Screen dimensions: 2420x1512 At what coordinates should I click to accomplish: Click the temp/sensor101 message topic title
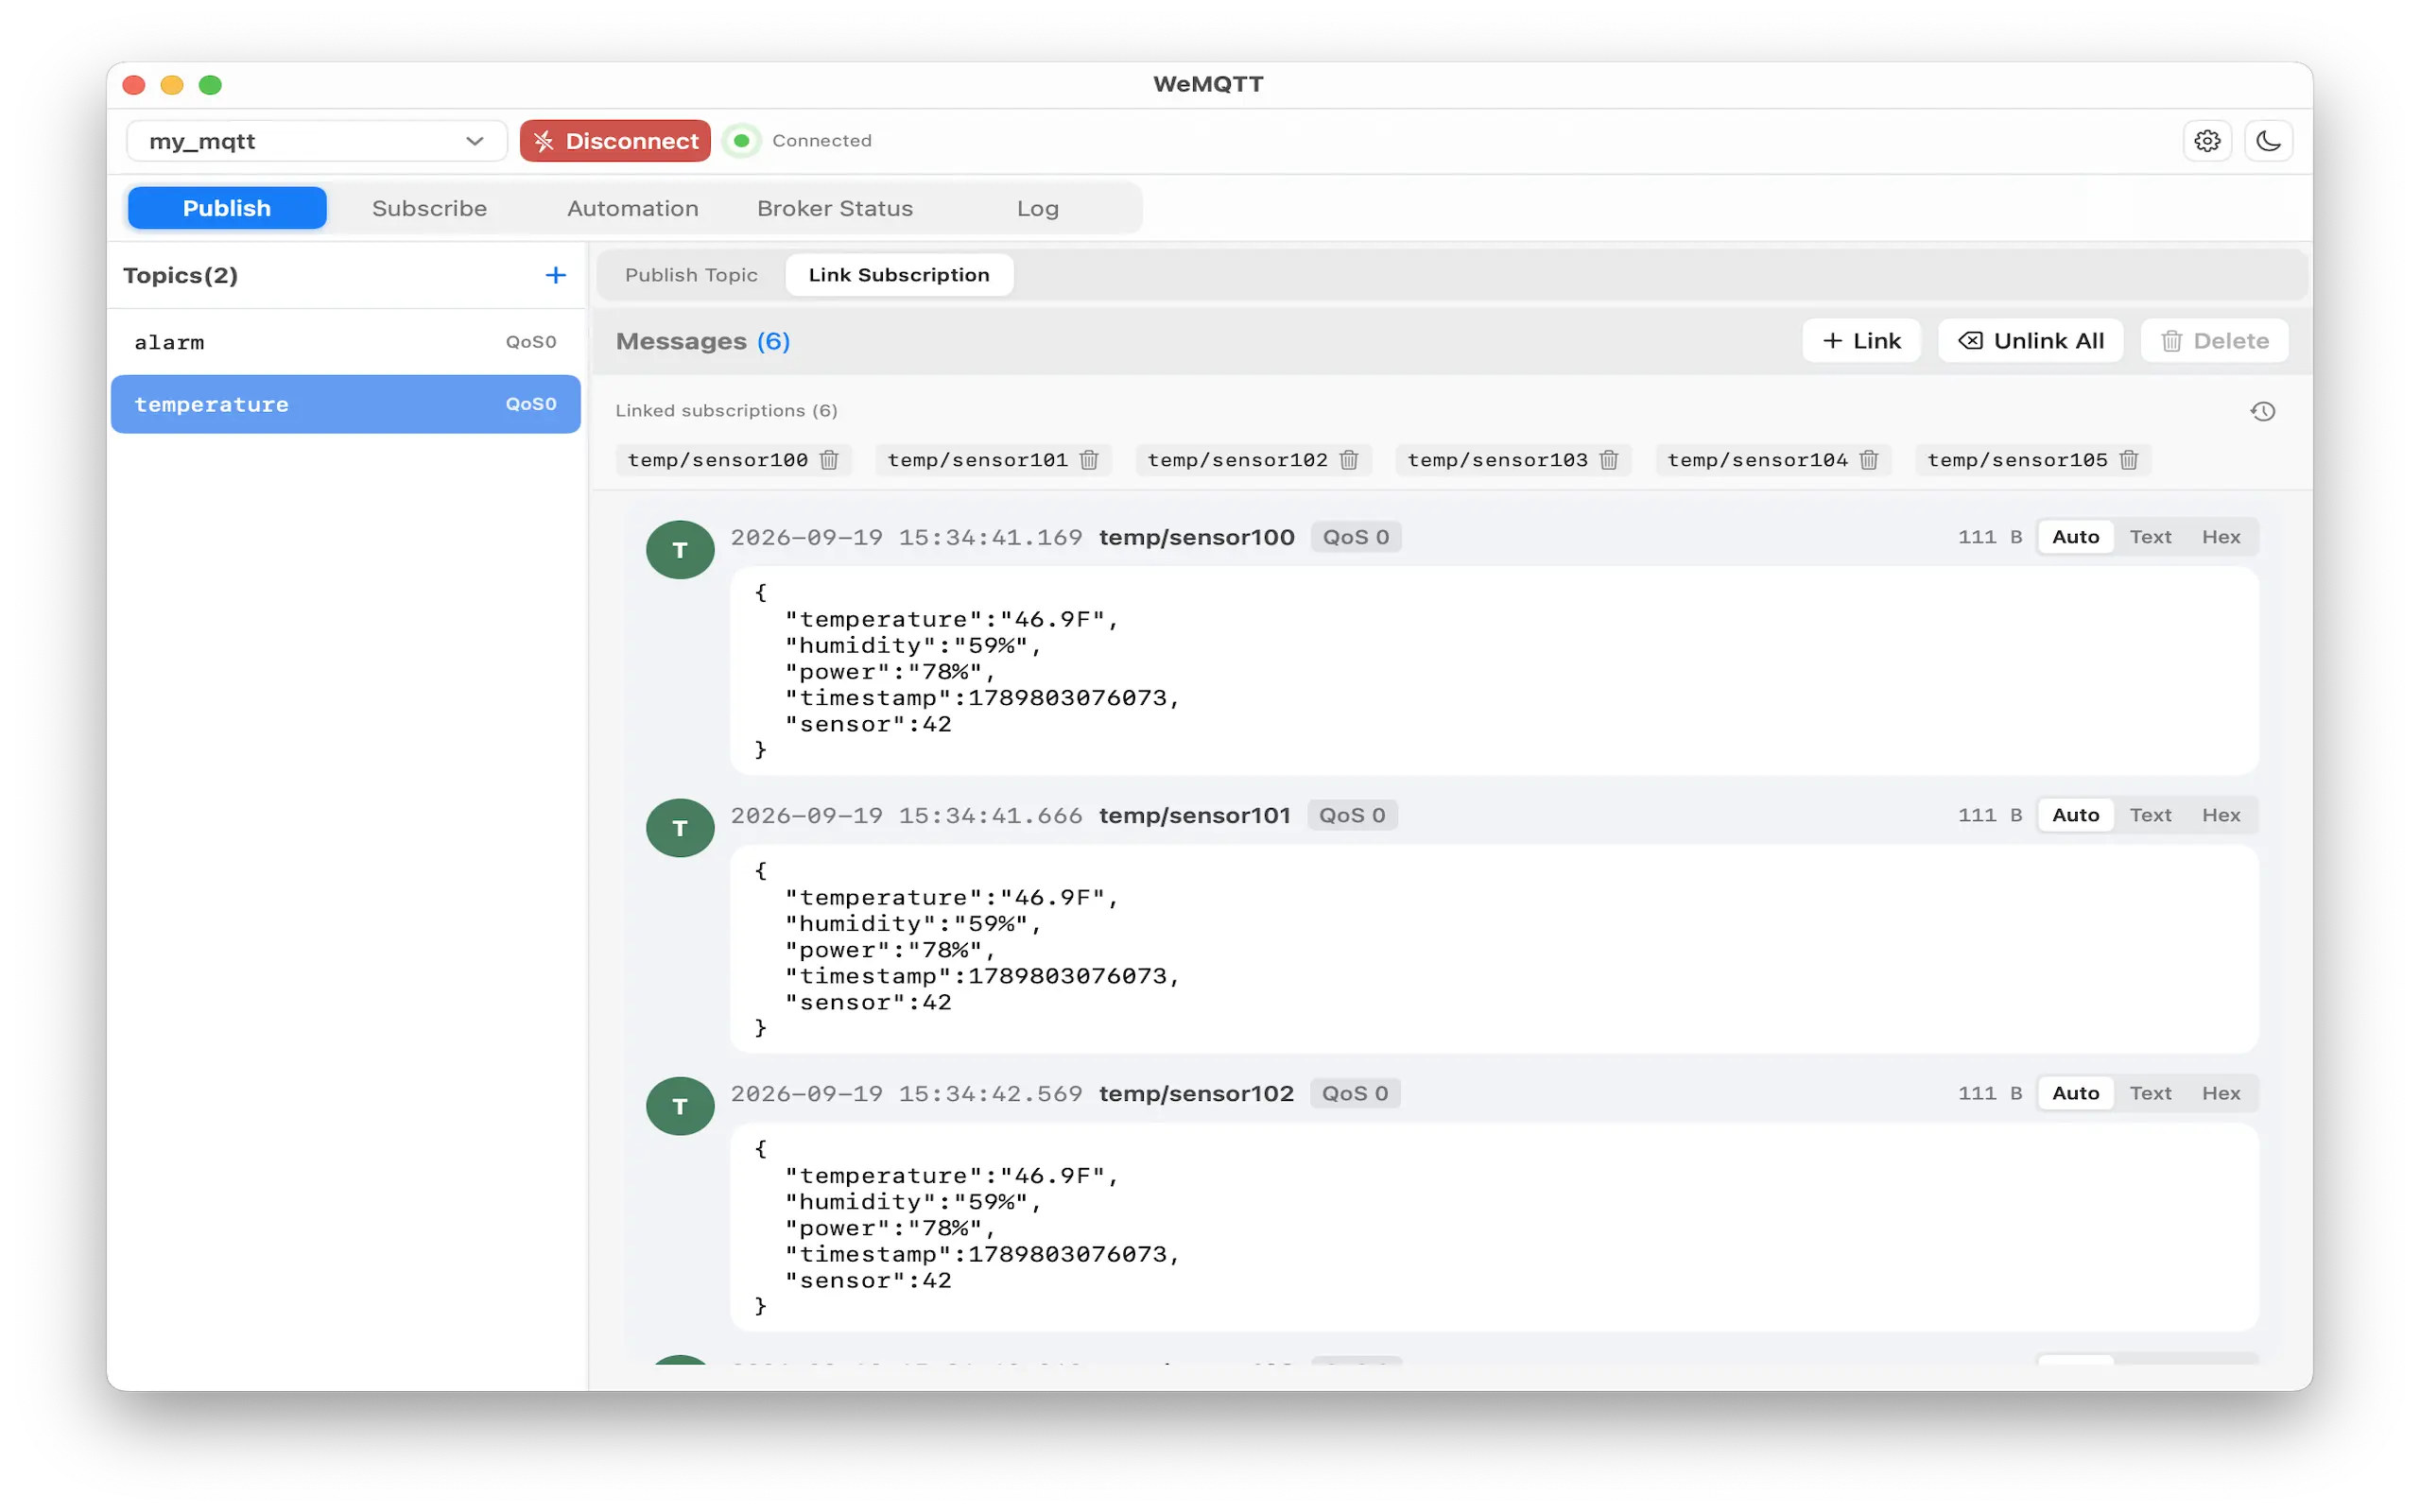point(1195,815)
